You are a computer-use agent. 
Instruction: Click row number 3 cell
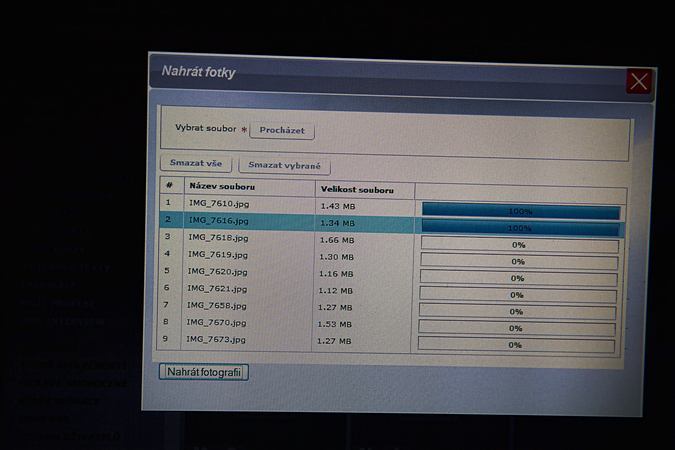coord(167,236)
